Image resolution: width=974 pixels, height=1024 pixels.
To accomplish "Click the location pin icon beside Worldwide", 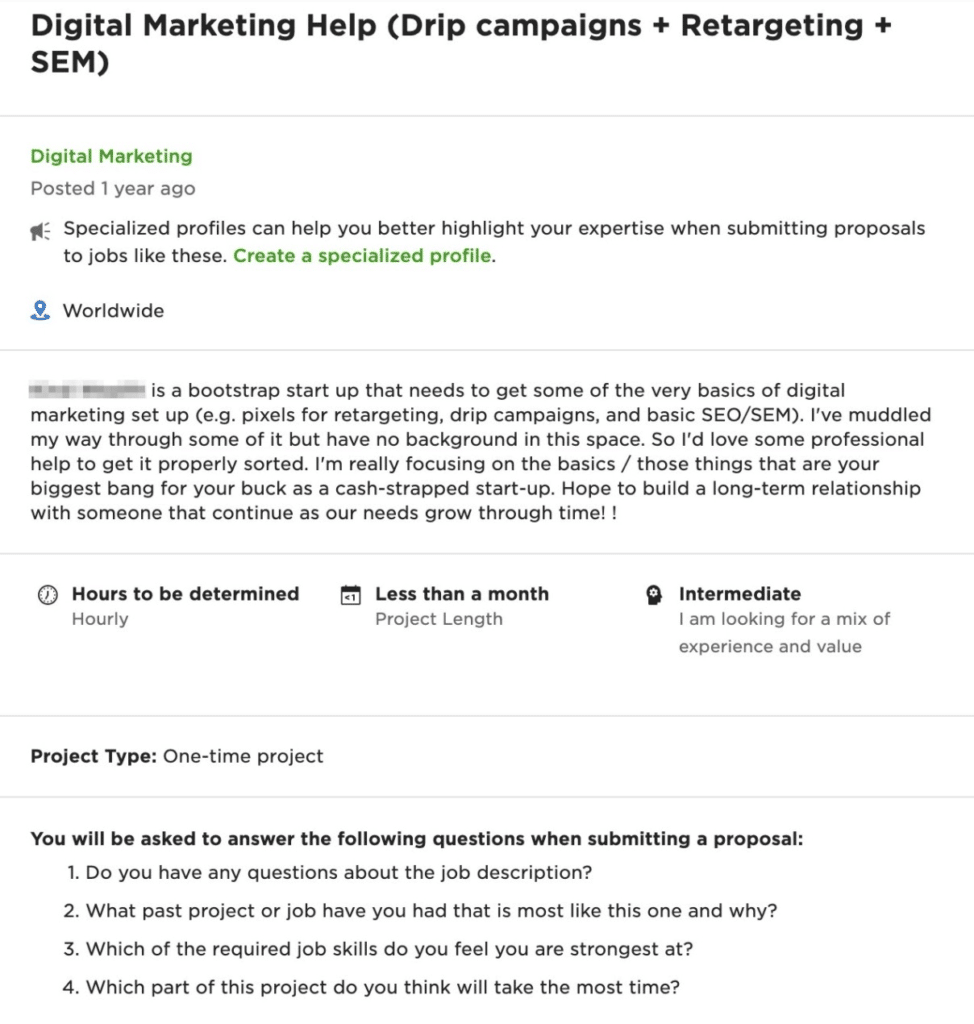I will point(39,310).
